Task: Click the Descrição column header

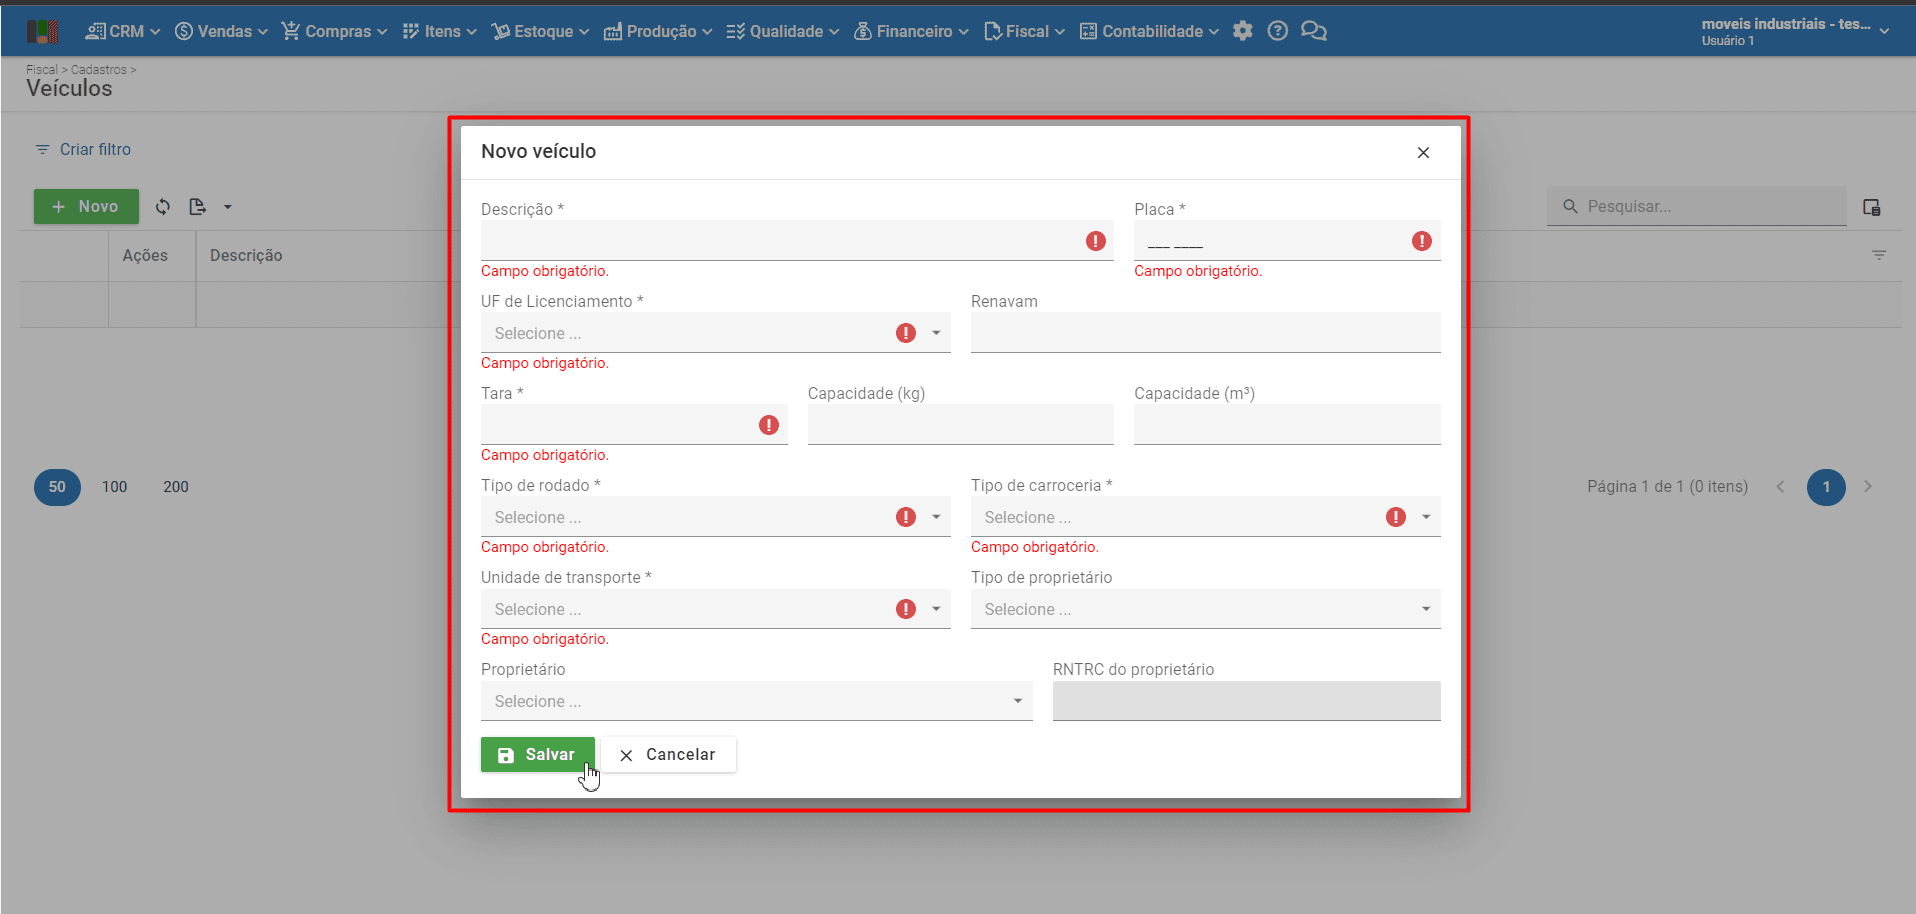Action: 246,256
